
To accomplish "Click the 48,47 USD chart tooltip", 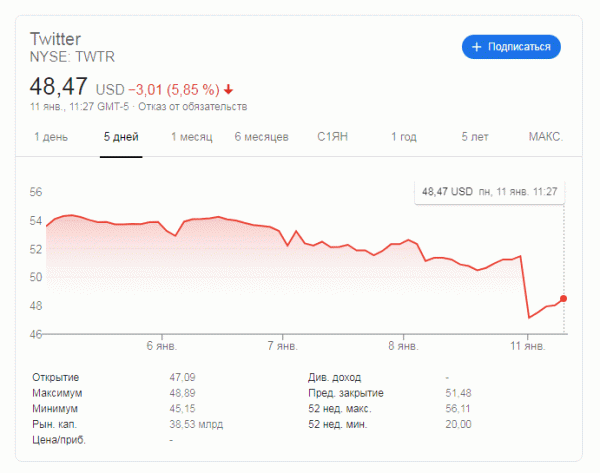I will 489,190.
